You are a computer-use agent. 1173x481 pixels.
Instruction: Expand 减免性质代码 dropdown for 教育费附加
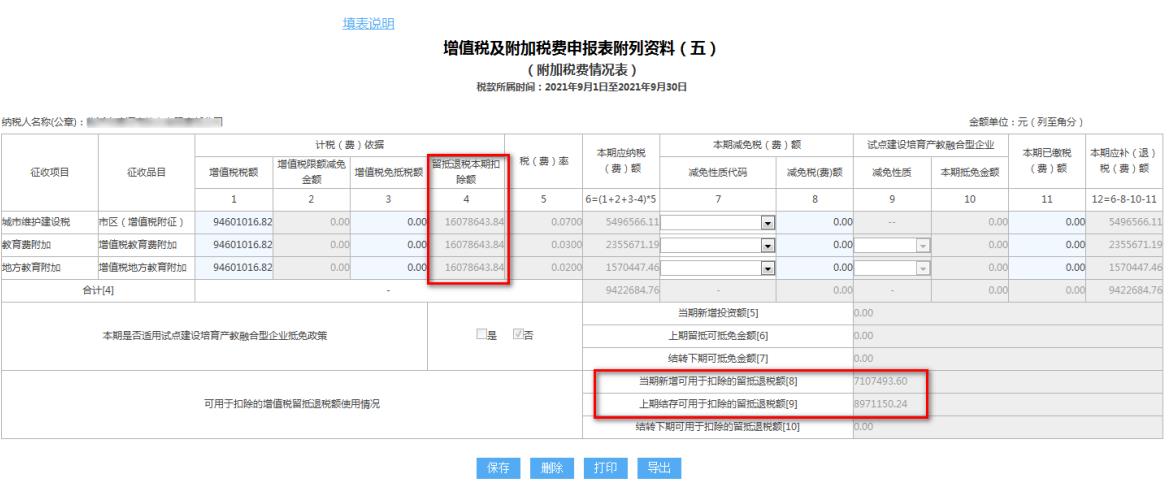(767, 244)
